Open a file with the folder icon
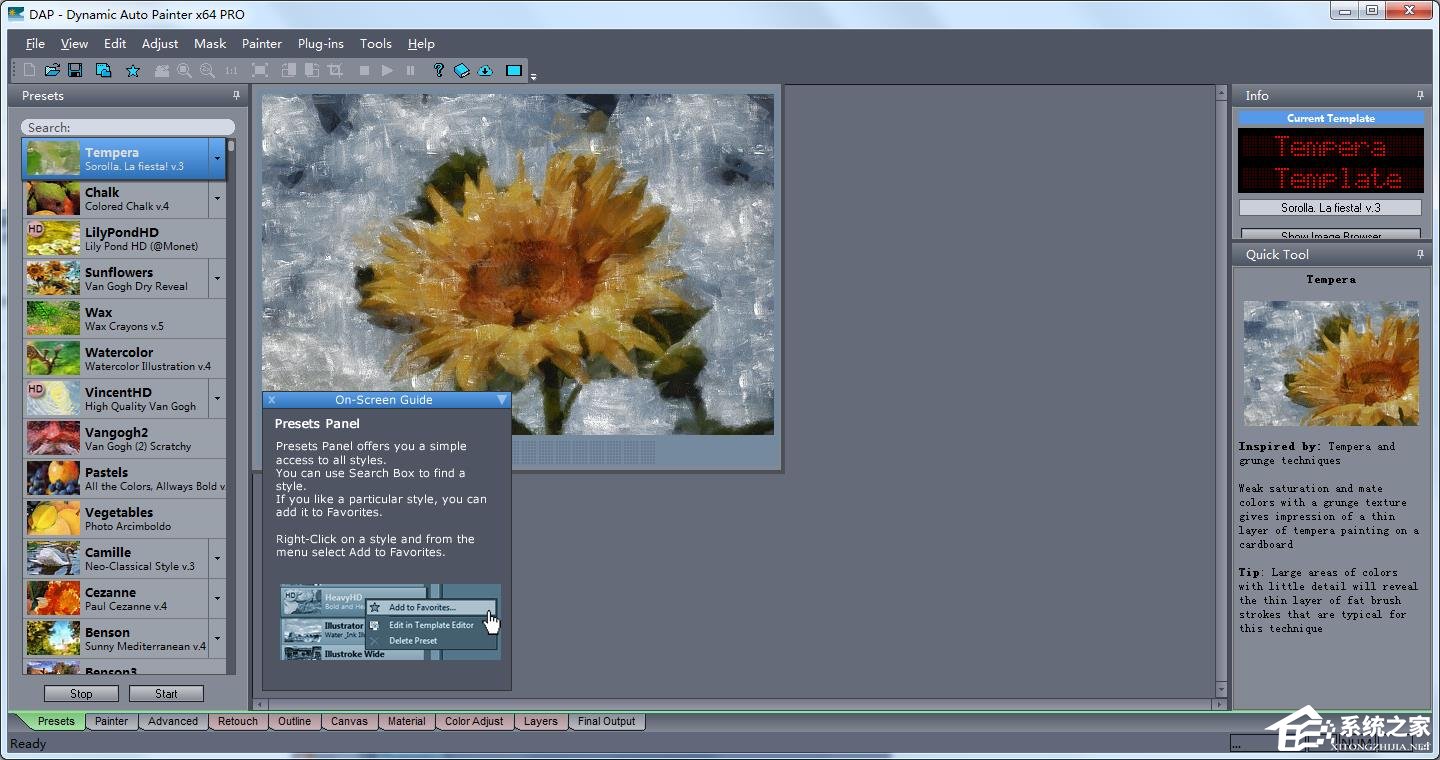Image resolution: width=1440 pixels, height=760 pixels. [52, 70]
